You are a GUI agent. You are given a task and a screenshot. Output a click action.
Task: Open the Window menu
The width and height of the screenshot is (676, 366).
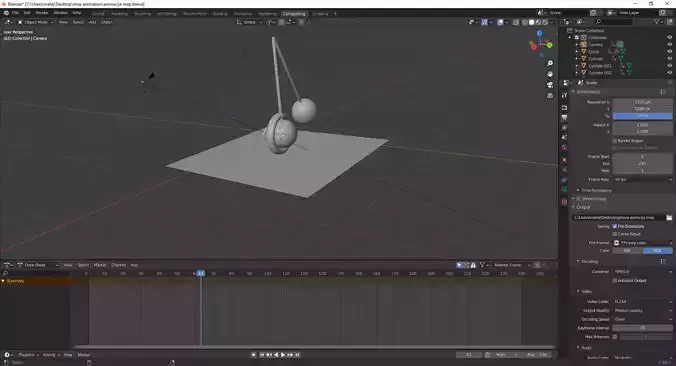[x=60, y=13]
